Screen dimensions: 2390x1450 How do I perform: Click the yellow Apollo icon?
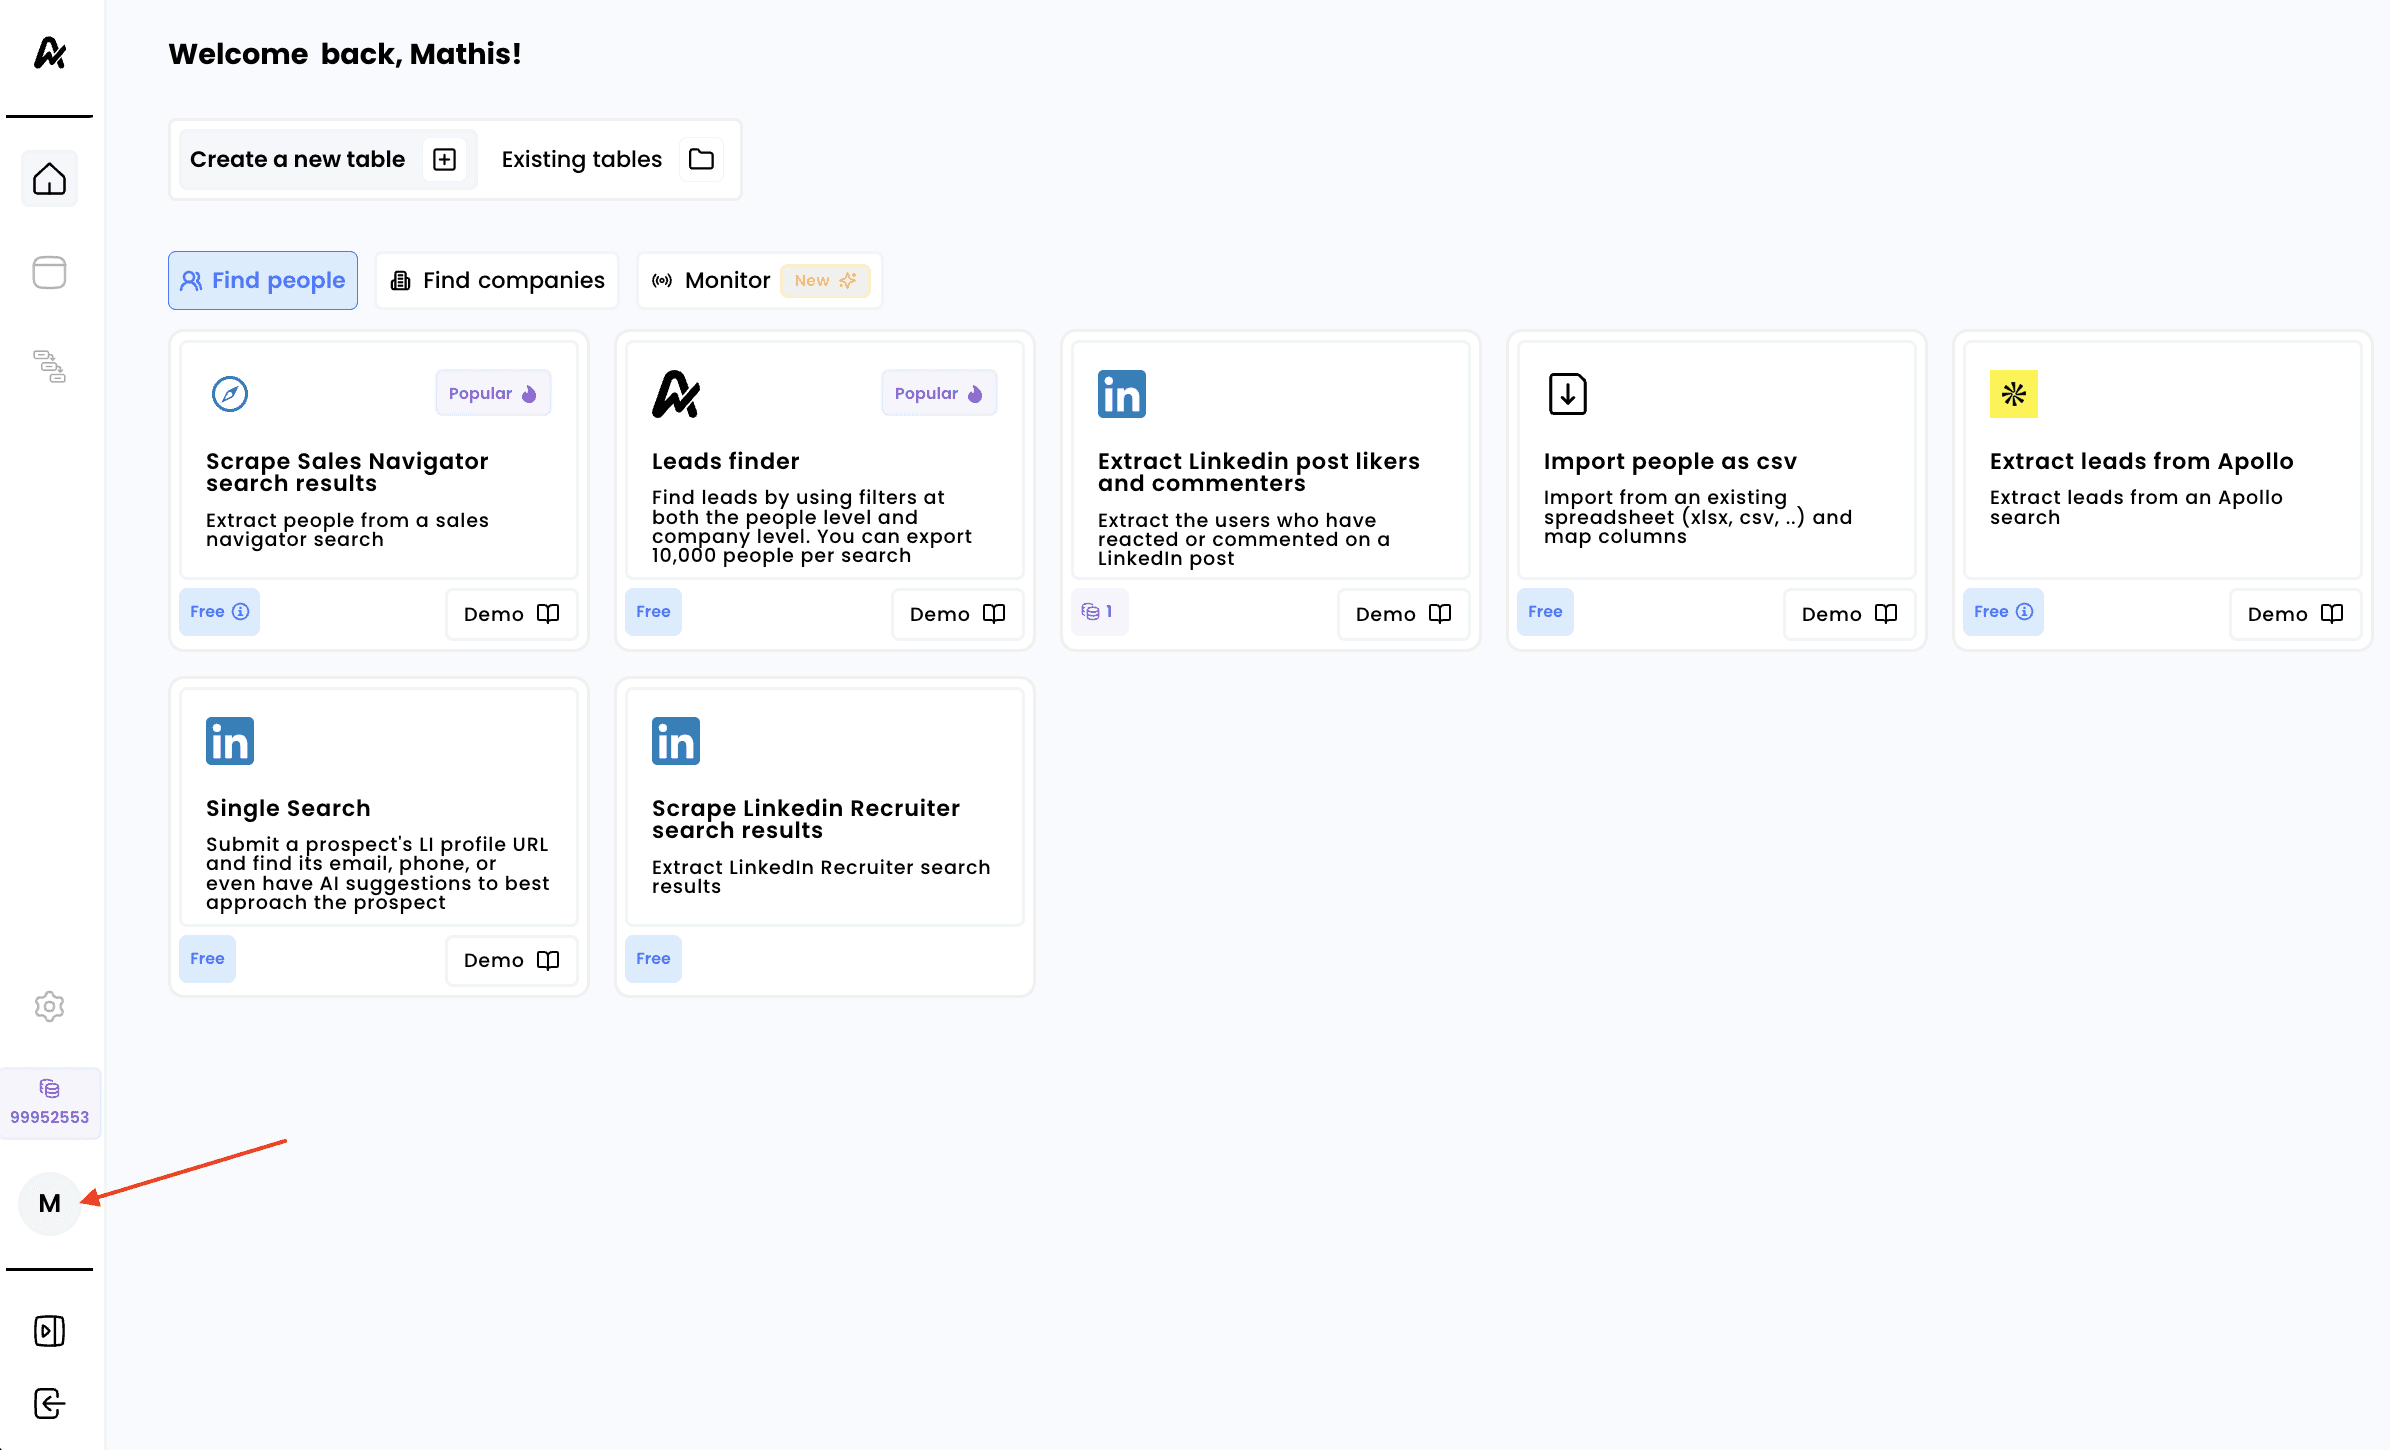tap(2014, 394)
